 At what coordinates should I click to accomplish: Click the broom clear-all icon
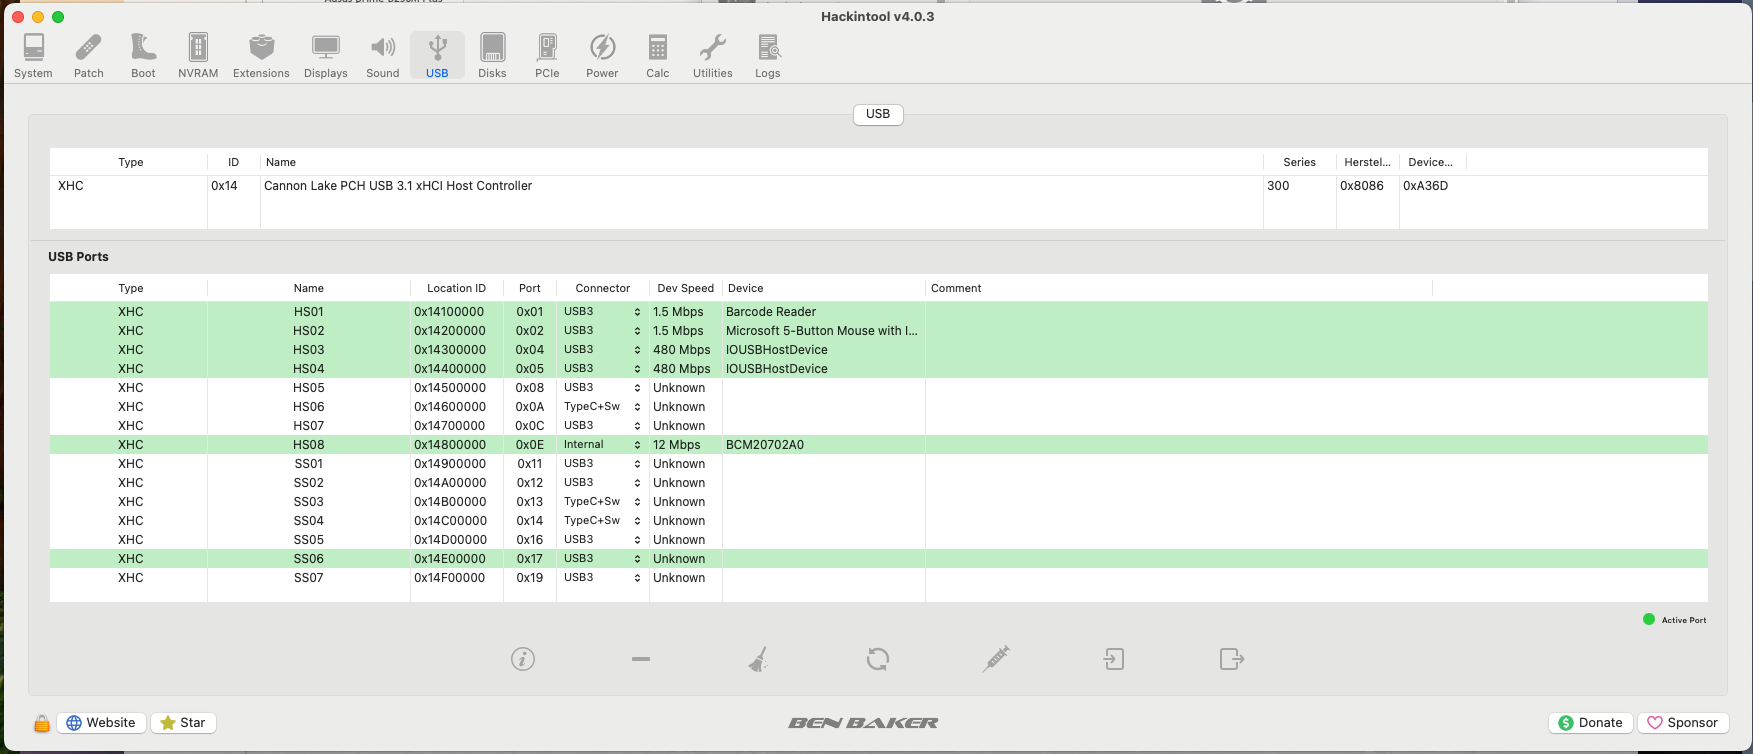coord(758,659)
